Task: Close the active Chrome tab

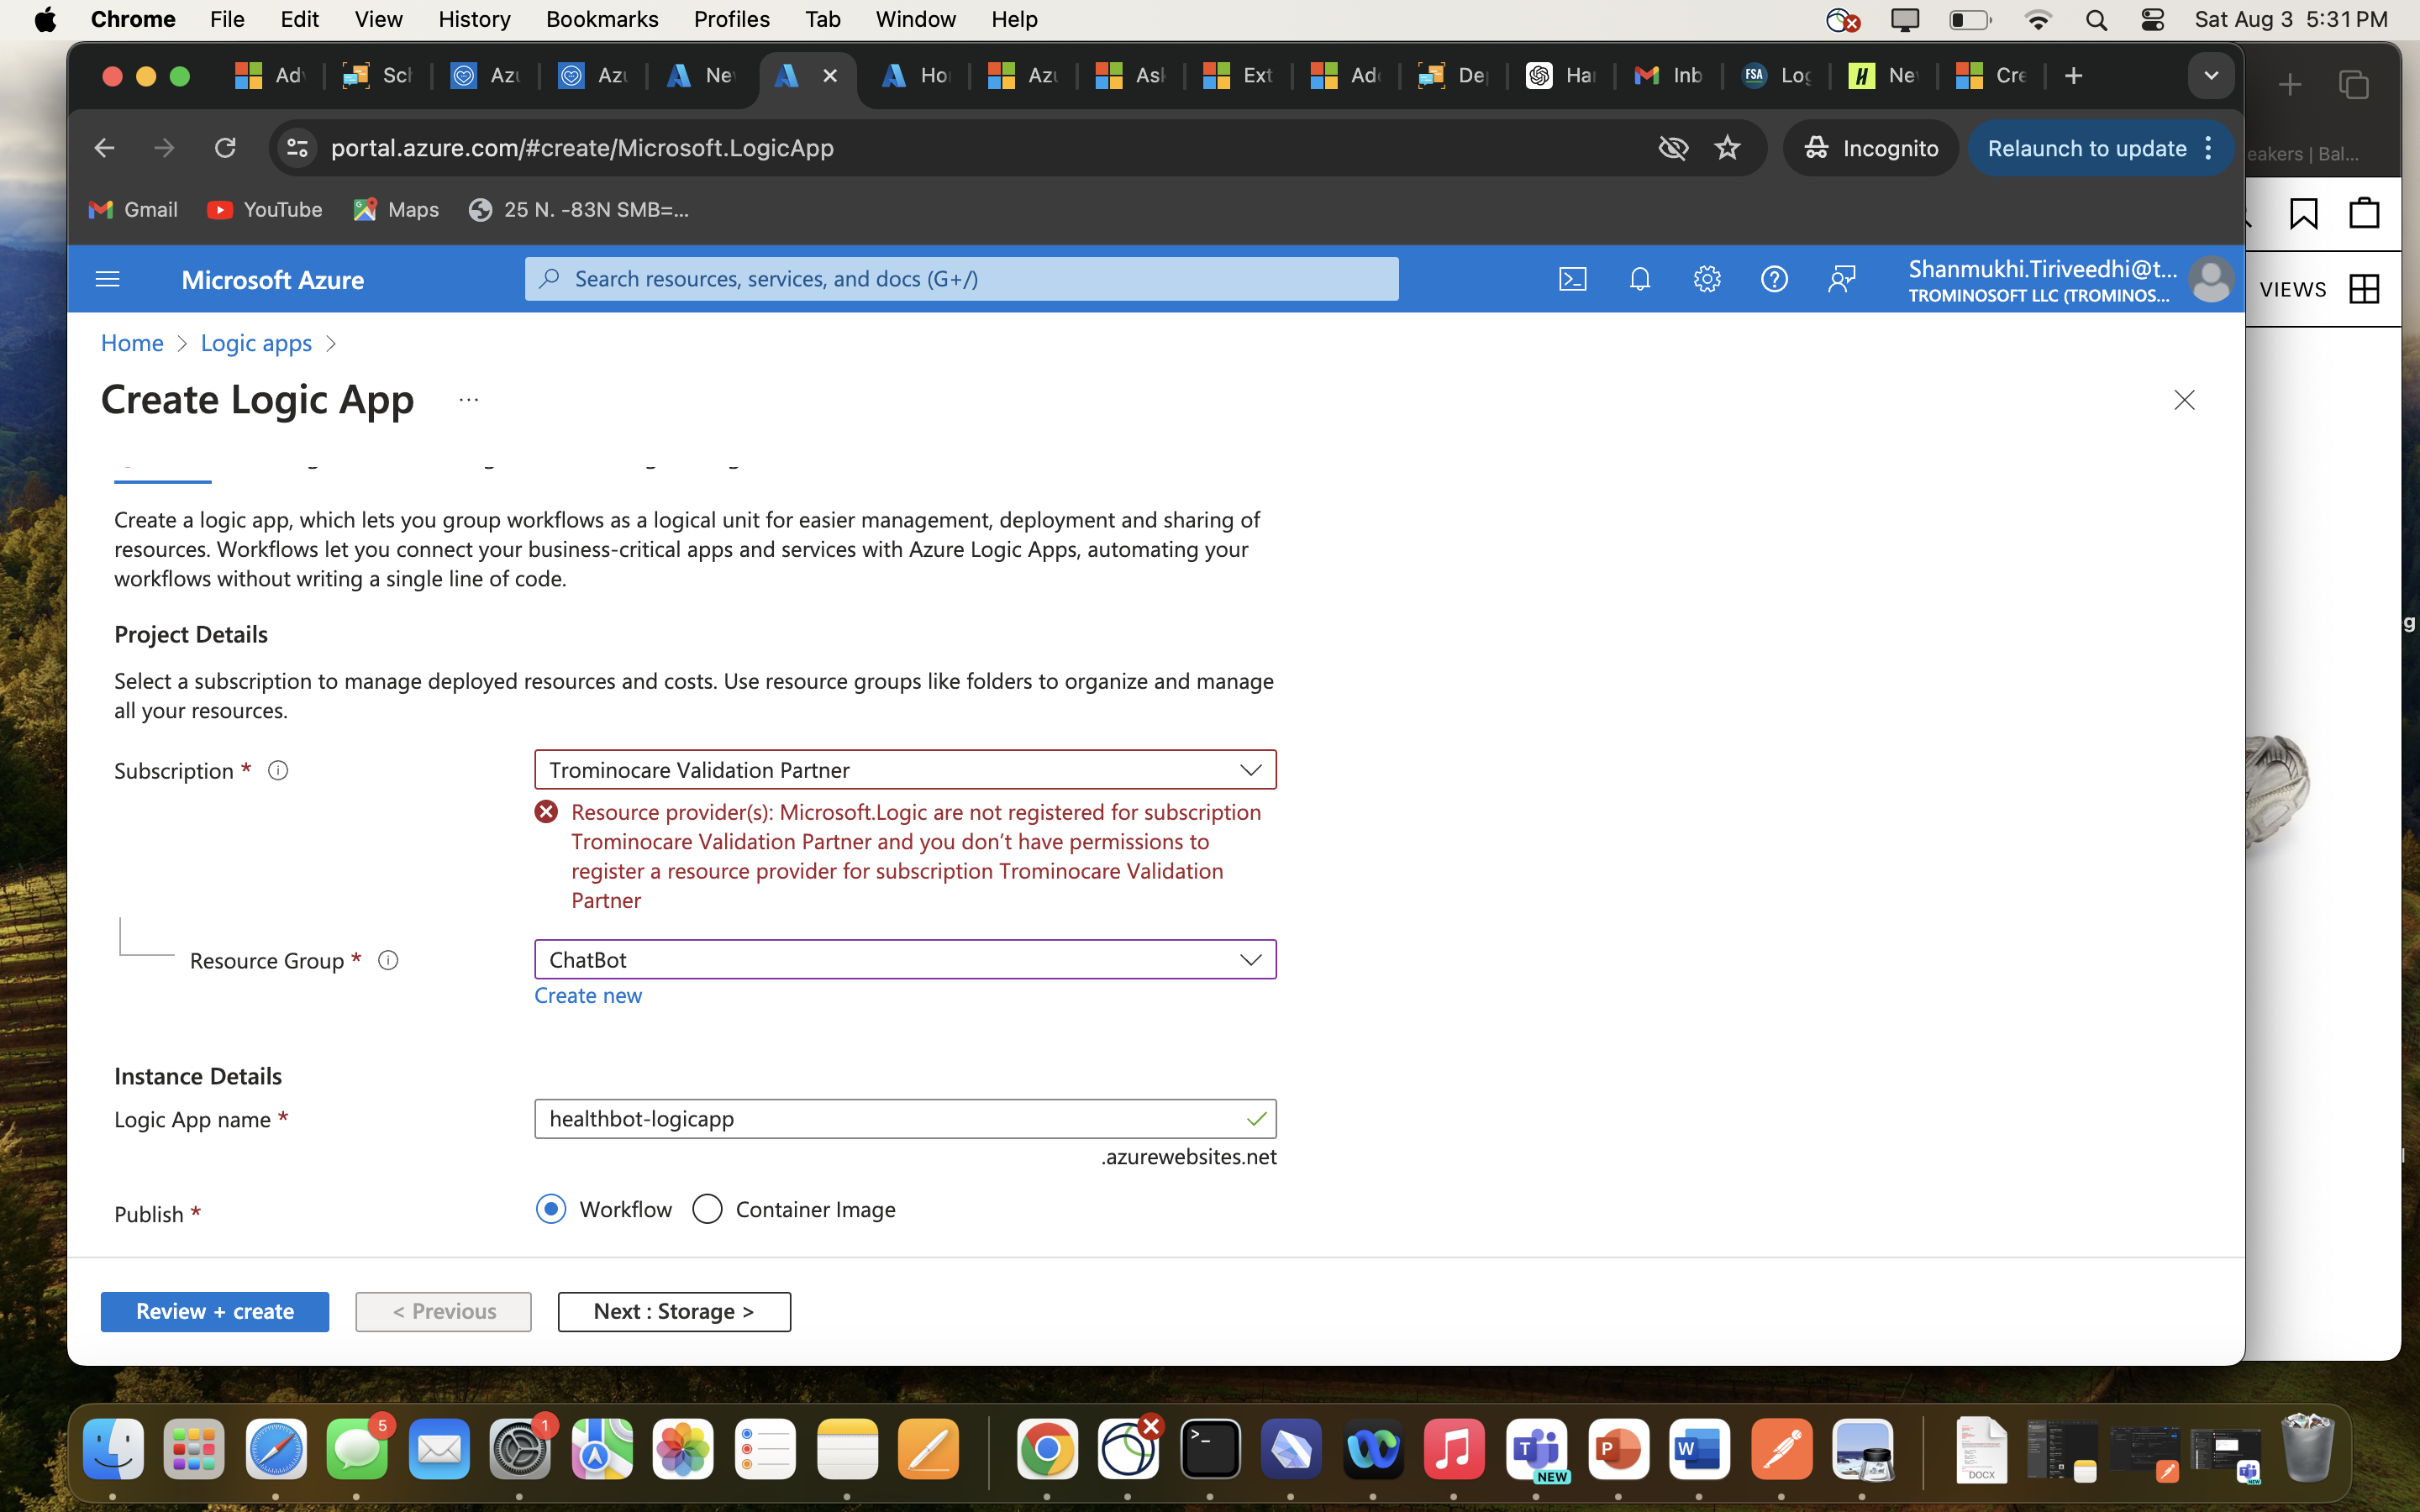Action: tap(829, 76)
